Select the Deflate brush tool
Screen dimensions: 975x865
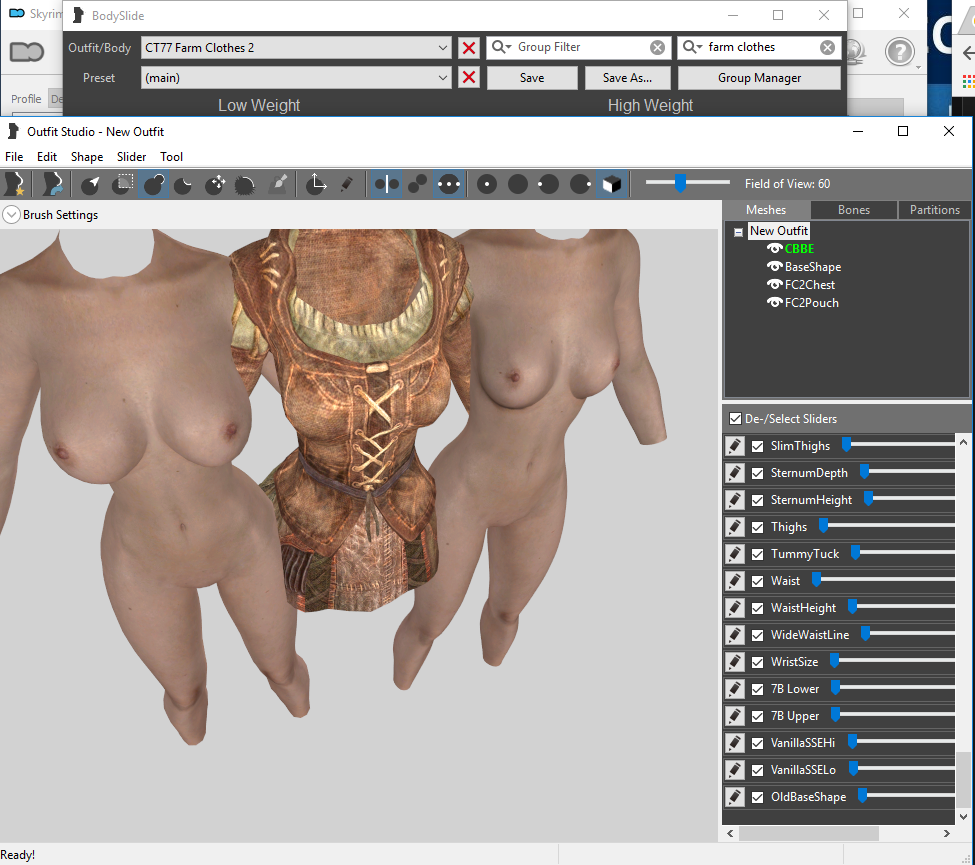tap(183, 184)
